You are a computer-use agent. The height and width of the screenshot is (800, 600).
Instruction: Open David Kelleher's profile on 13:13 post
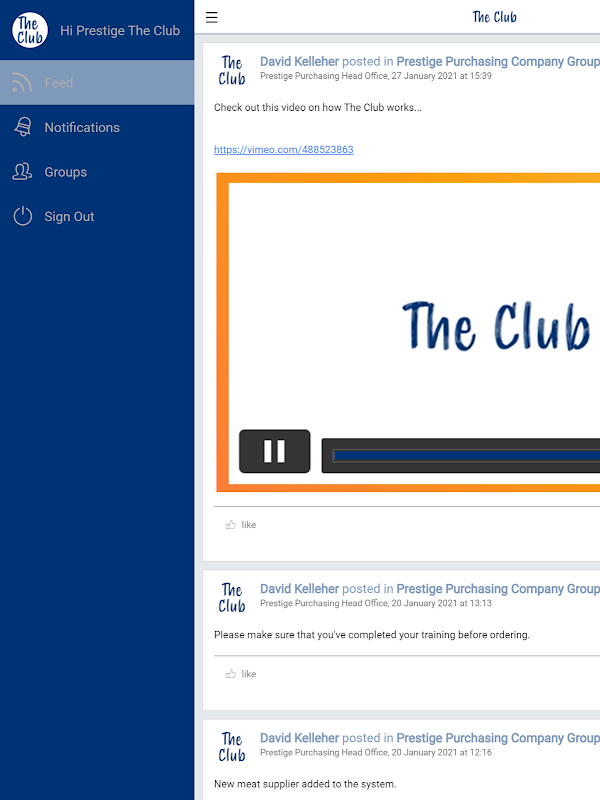point(299,589)
